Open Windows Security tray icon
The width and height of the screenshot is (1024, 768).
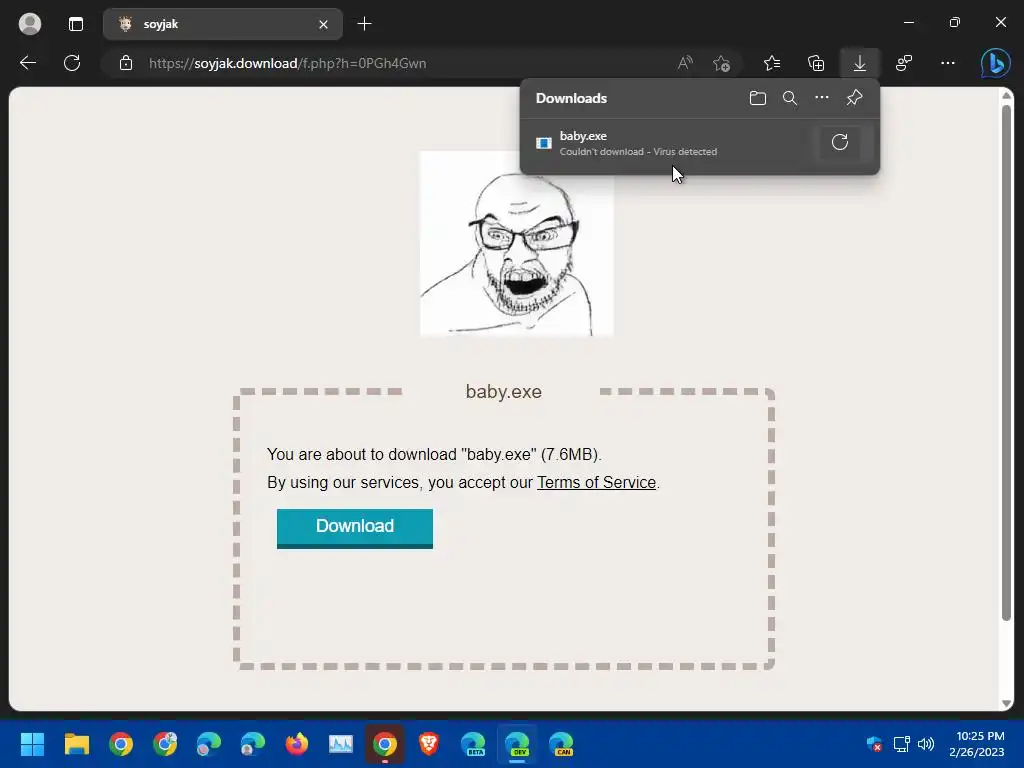click(874, 744)
